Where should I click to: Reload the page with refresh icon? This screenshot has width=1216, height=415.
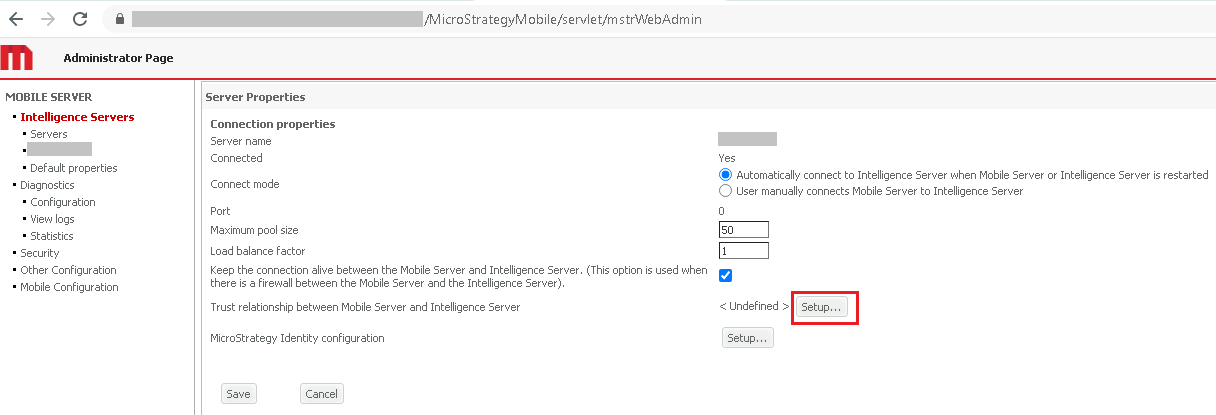point(80,19)
